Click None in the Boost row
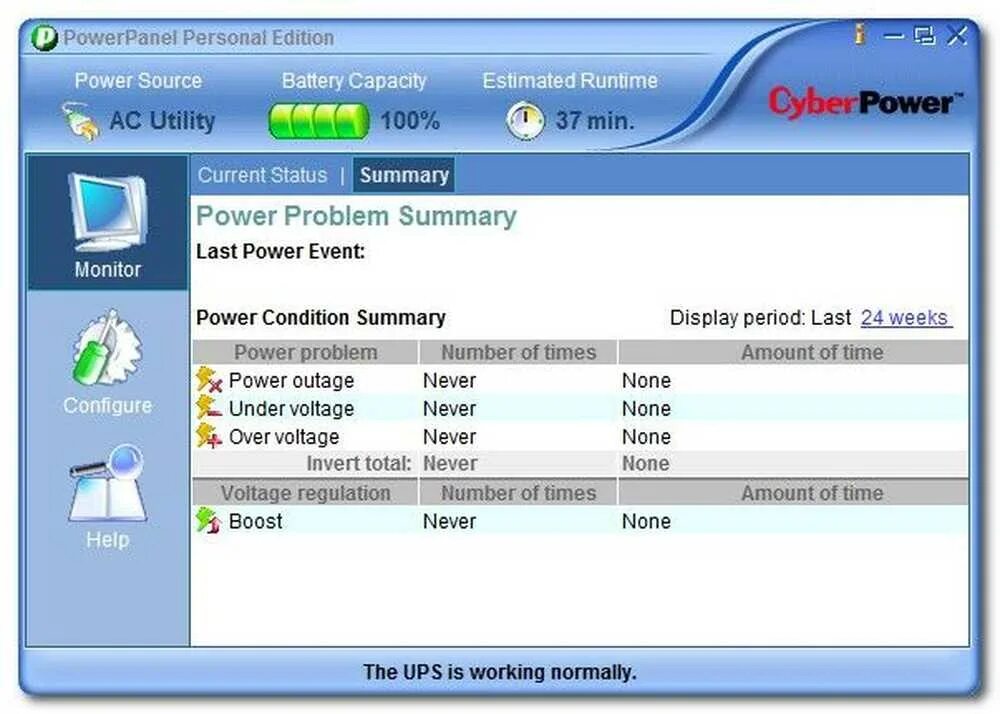 [x=646, y=521]
